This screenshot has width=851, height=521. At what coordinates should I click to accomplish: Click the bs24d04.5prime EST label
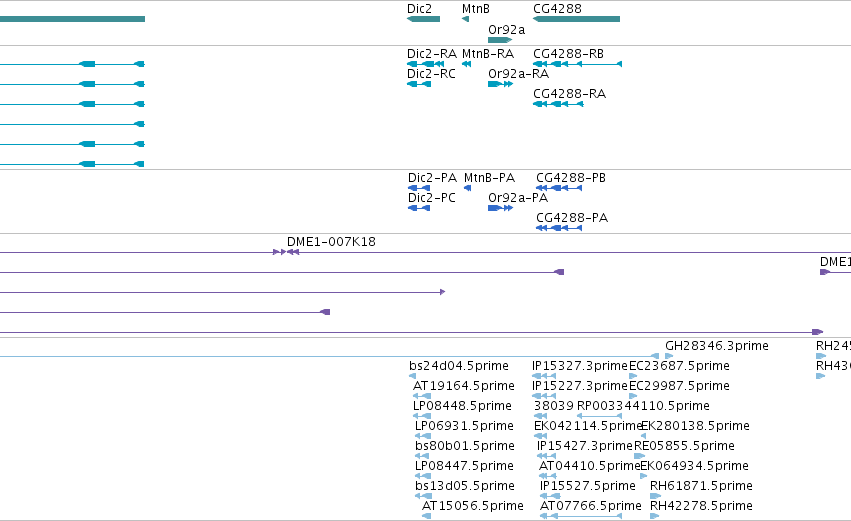[x=459, y=366]
